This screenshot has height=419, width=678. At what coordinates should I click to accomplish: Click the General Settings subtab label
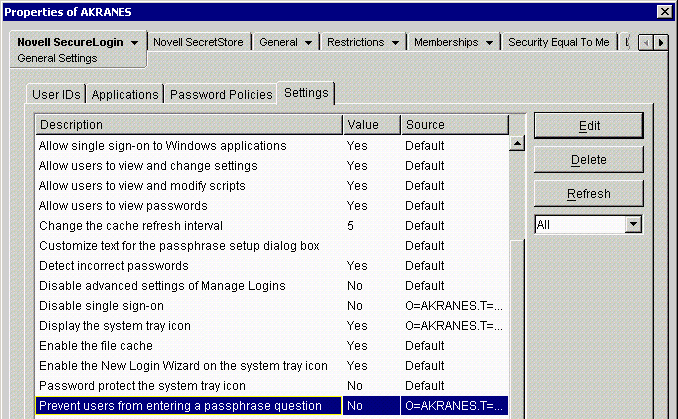point(57,58)
